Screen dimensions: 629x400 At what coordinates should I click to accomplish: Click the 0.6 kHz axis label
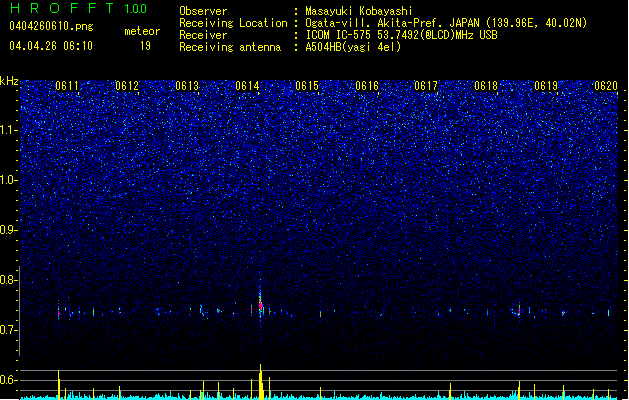8,380
